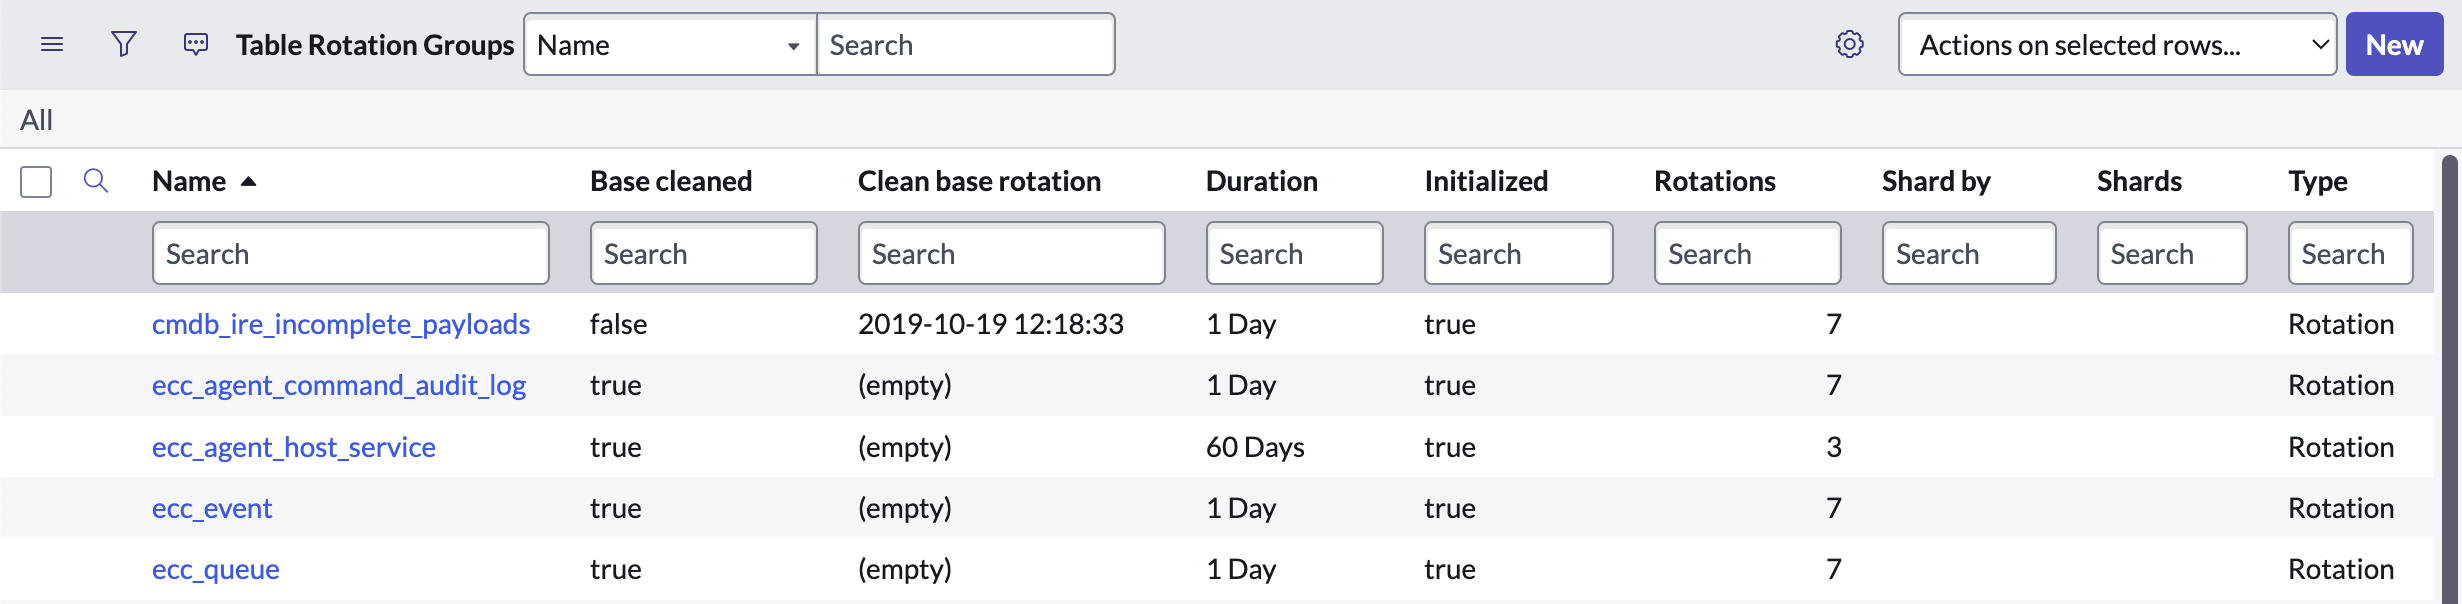This screenshot has width=2462, height=604.
Task: Sort by Shard by column header
Action: [x=1936, y=181]
